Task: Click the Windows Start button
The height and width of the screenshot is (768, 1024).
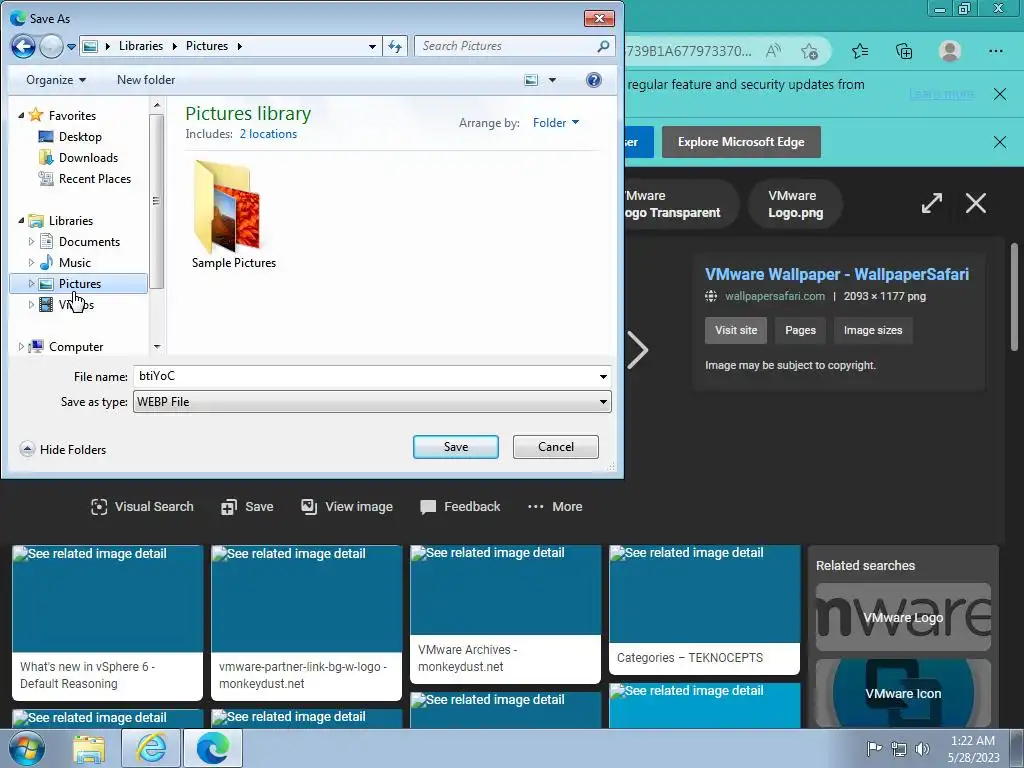Action: 27,748
